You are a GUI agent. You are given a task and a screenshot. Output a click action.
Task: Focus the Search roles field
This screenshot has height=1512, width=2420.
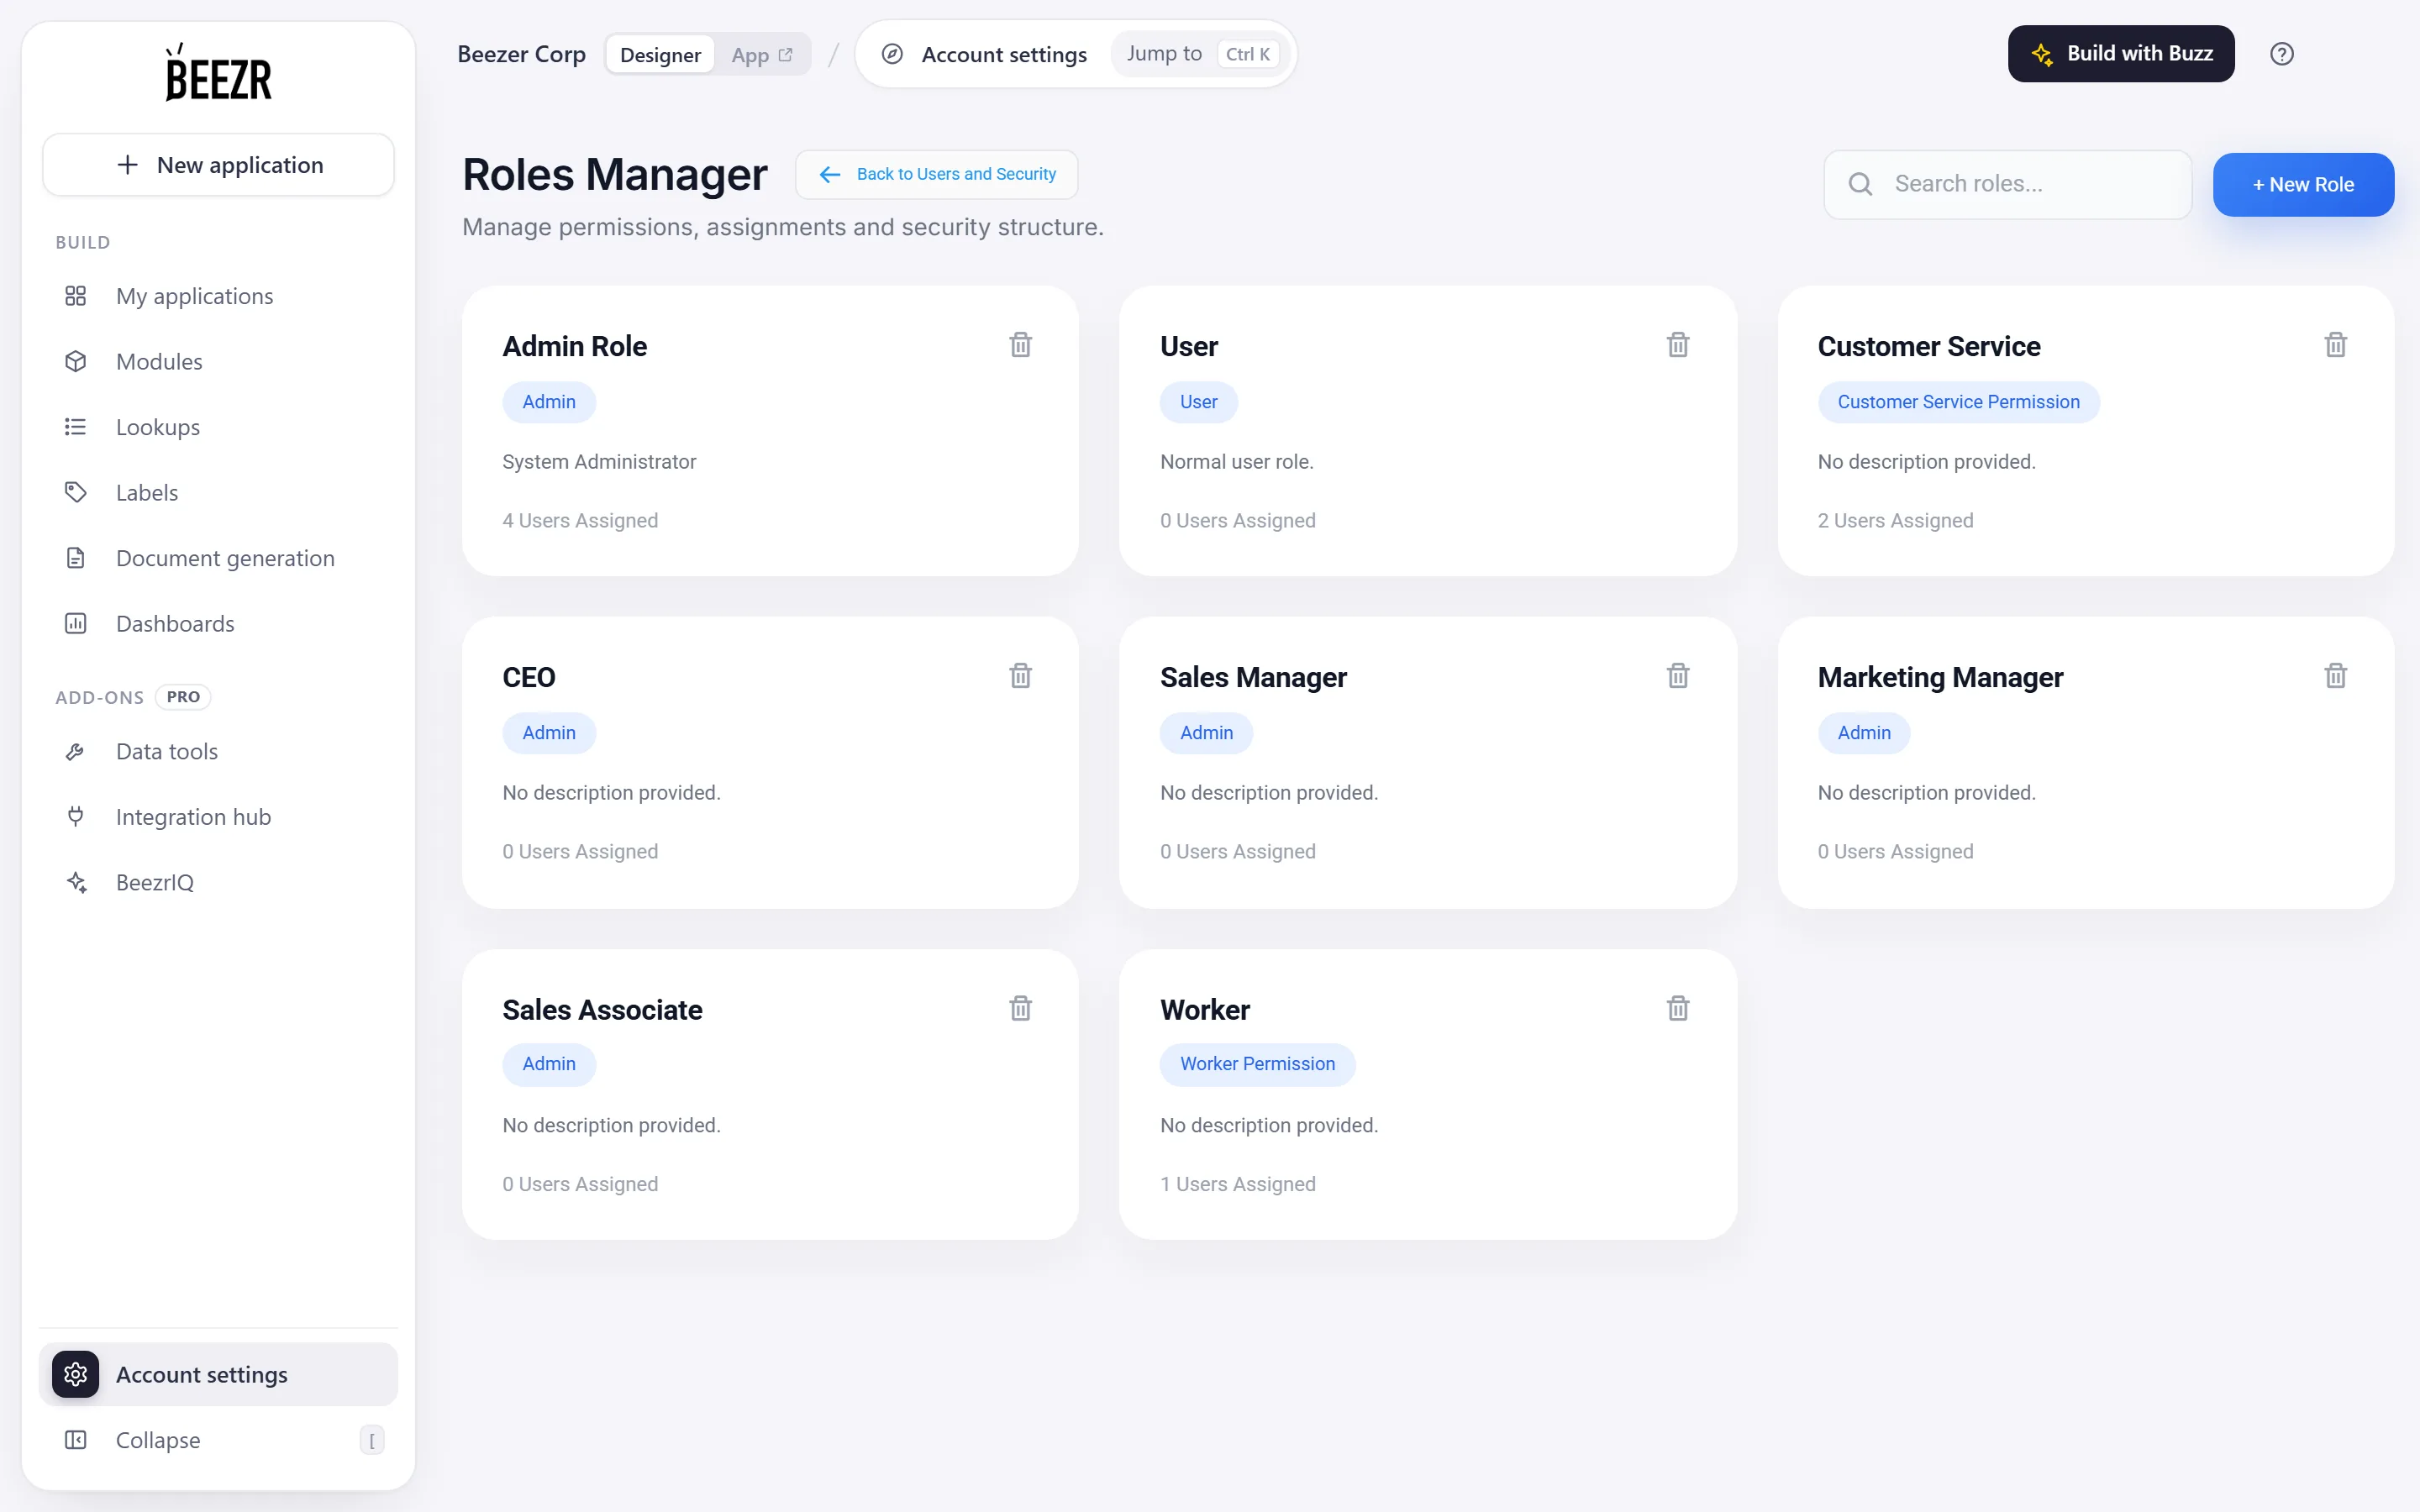2007,184
